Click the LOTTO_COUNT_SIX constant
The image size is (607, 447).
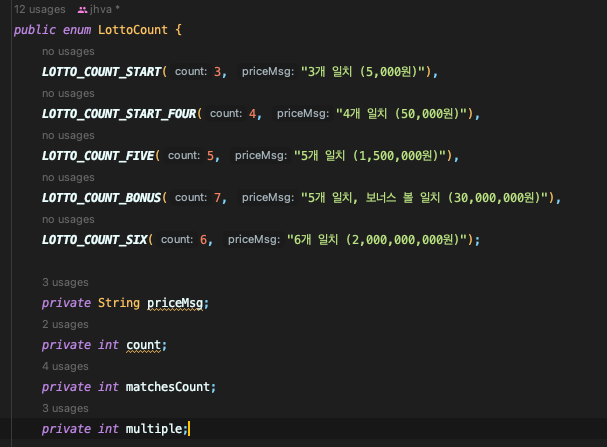pos(94,240)
